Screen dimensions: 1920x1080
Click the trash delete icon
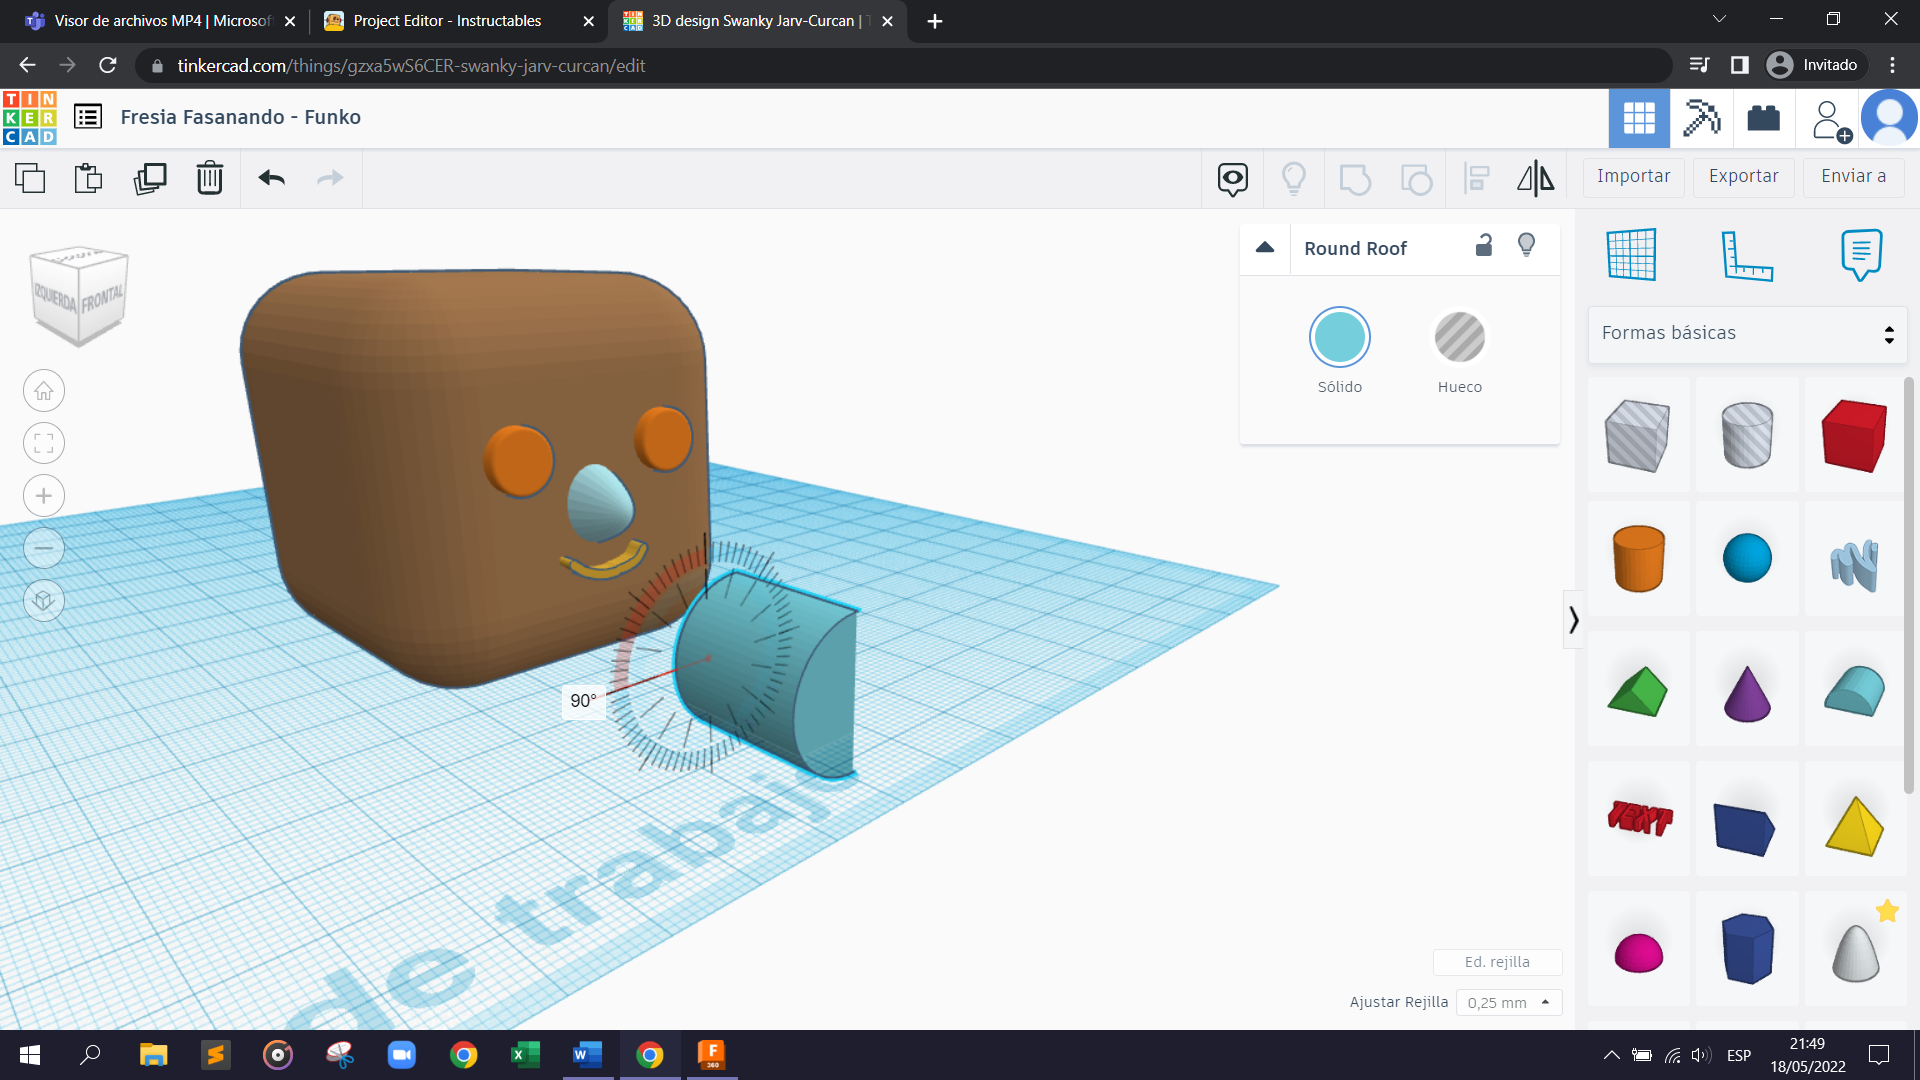(x=209, y=178)
